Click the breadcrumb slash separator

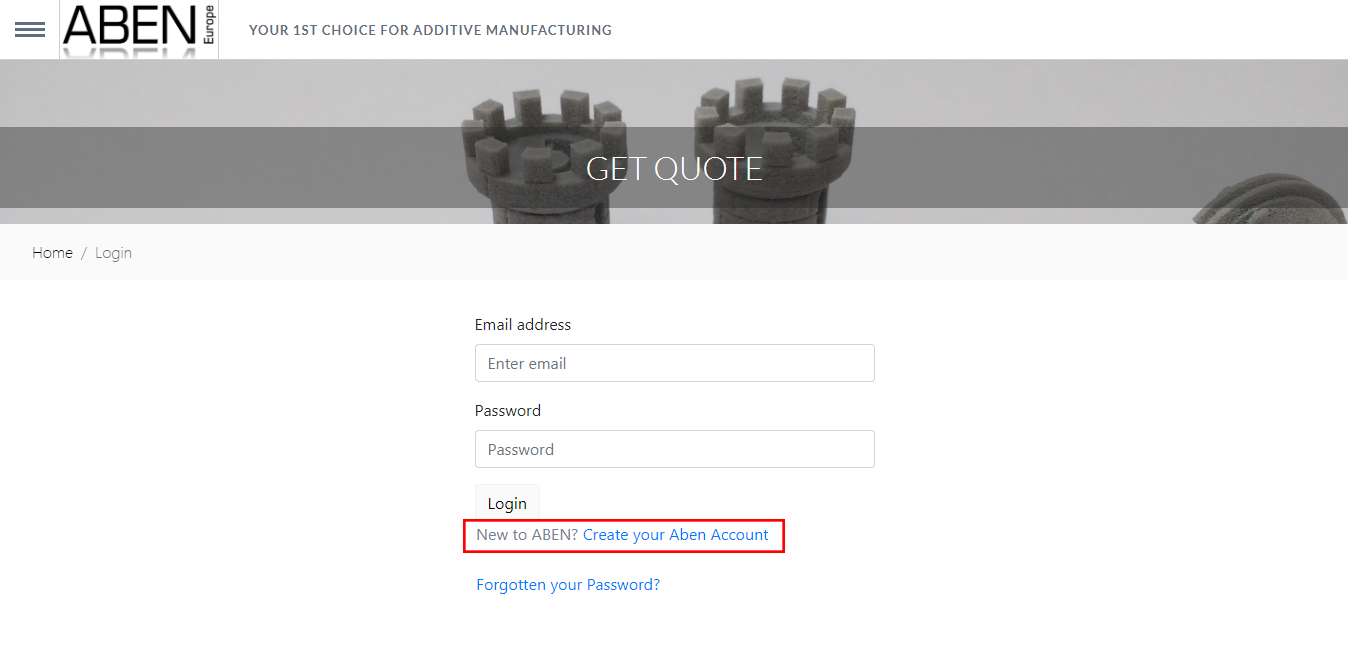point(84,253)
